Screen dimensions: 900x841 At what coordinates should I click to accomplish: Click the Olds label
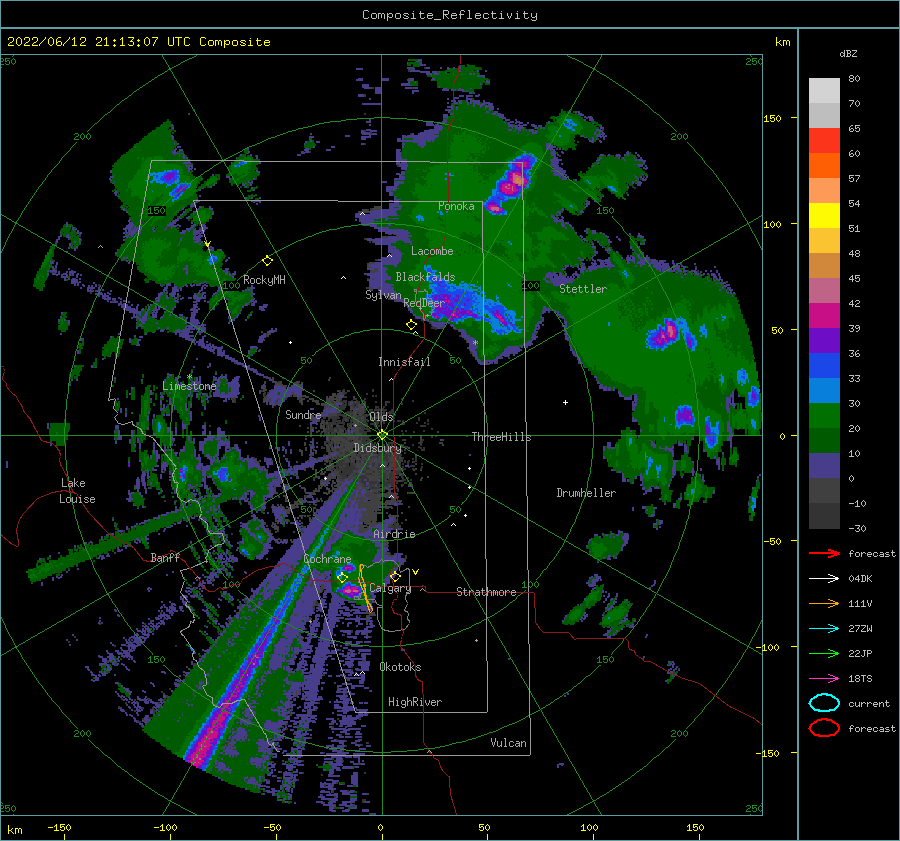(x=381, y=417)
